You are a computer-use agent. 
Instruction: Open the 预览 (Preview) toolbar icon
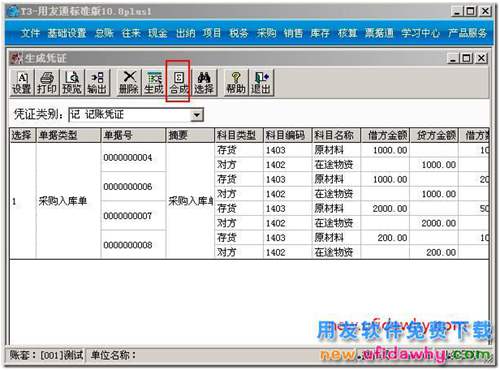coord(72,82)
